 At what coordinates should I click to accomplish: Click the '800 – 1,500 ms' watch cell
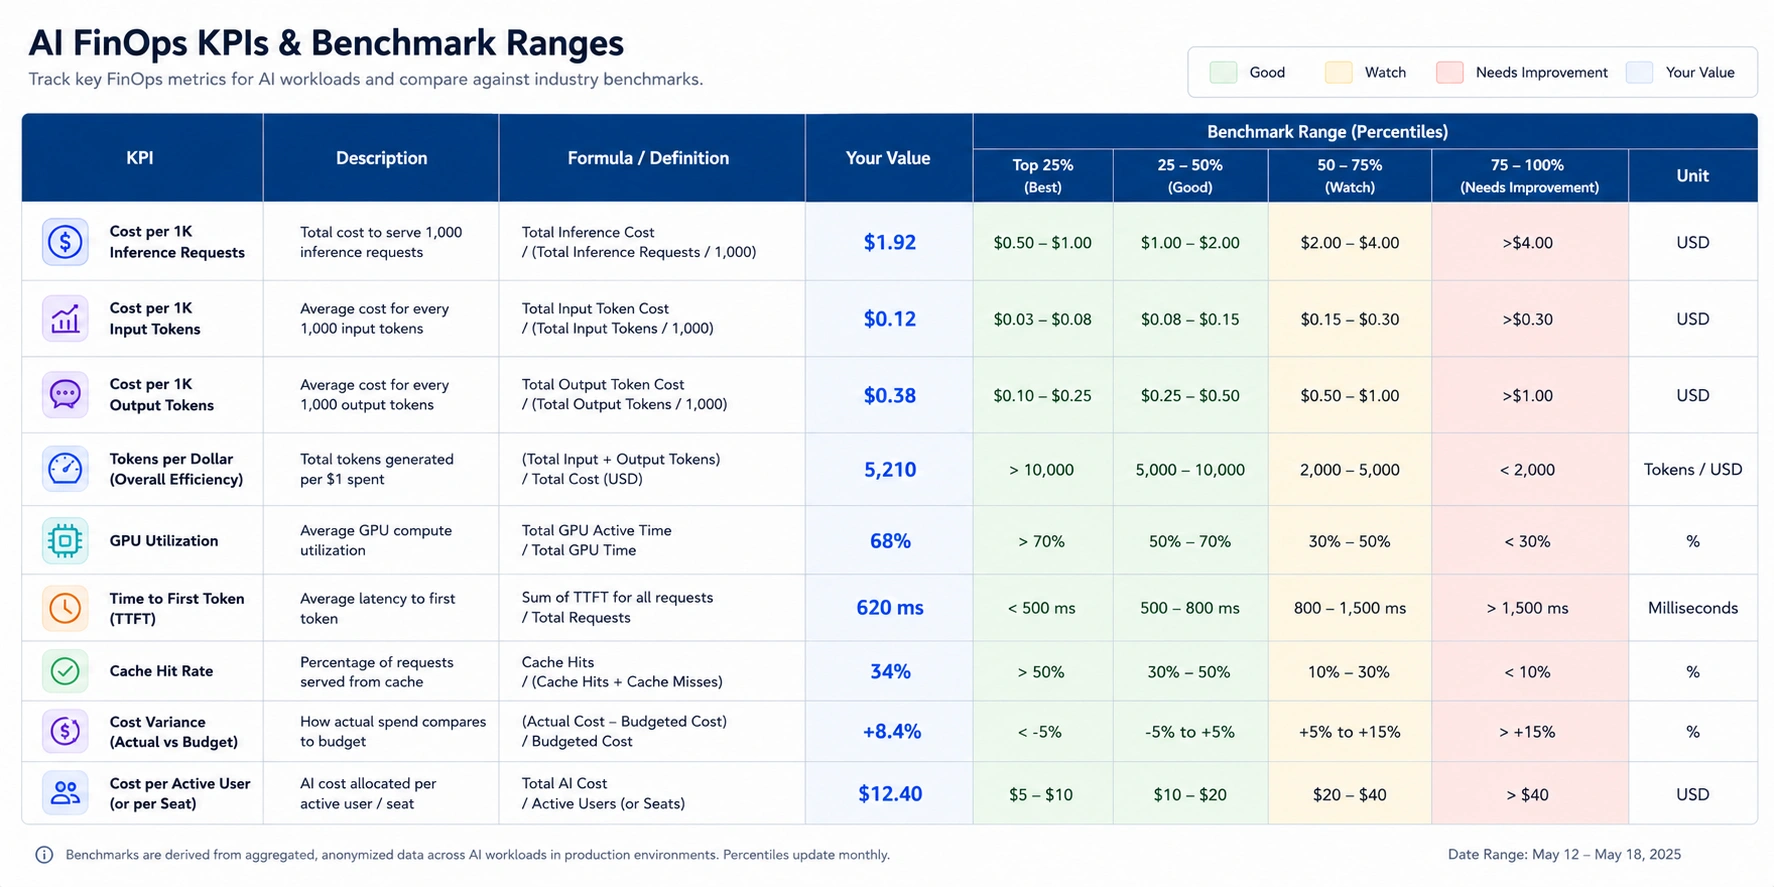click(x=1349, y=608)
